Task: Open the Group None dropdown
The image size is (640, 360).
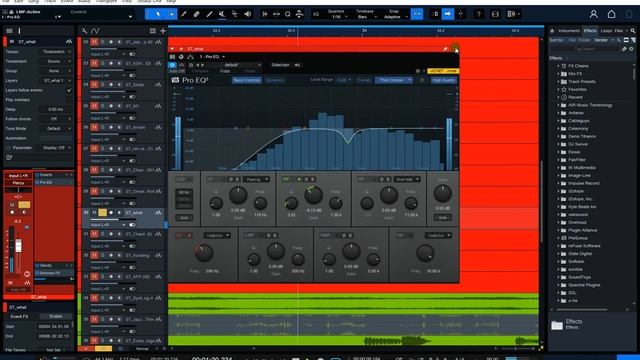Action: [x=56, y=71]
